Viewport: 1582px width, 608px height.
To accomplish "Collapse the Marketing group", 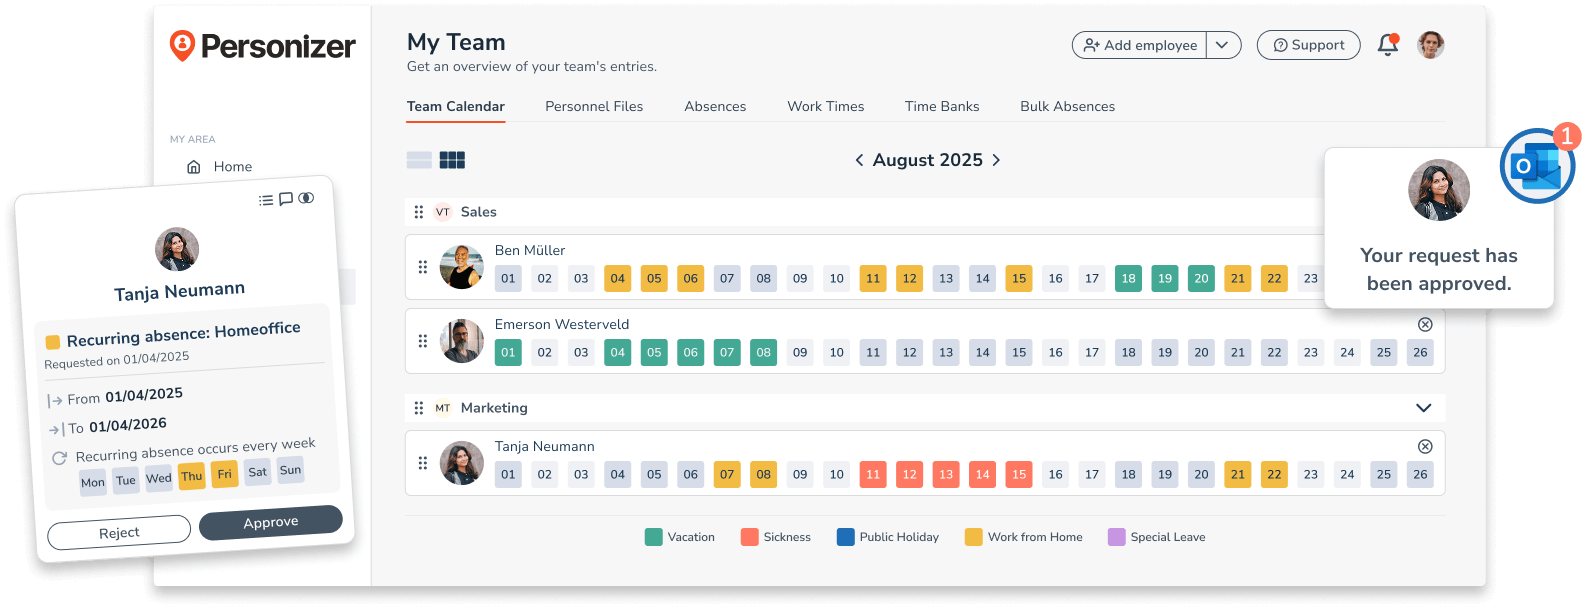I will pos(1423,408).
